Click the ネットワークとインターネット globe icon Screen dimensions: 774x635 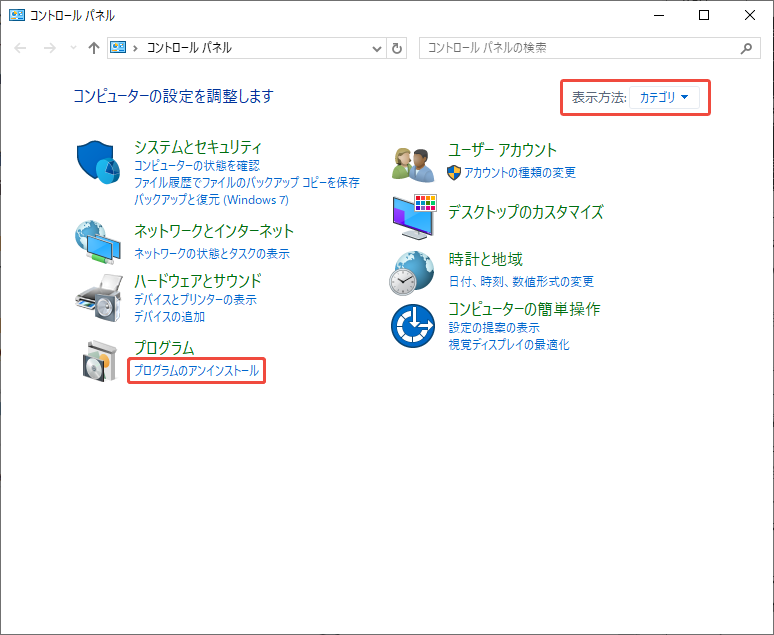[98, 242]
